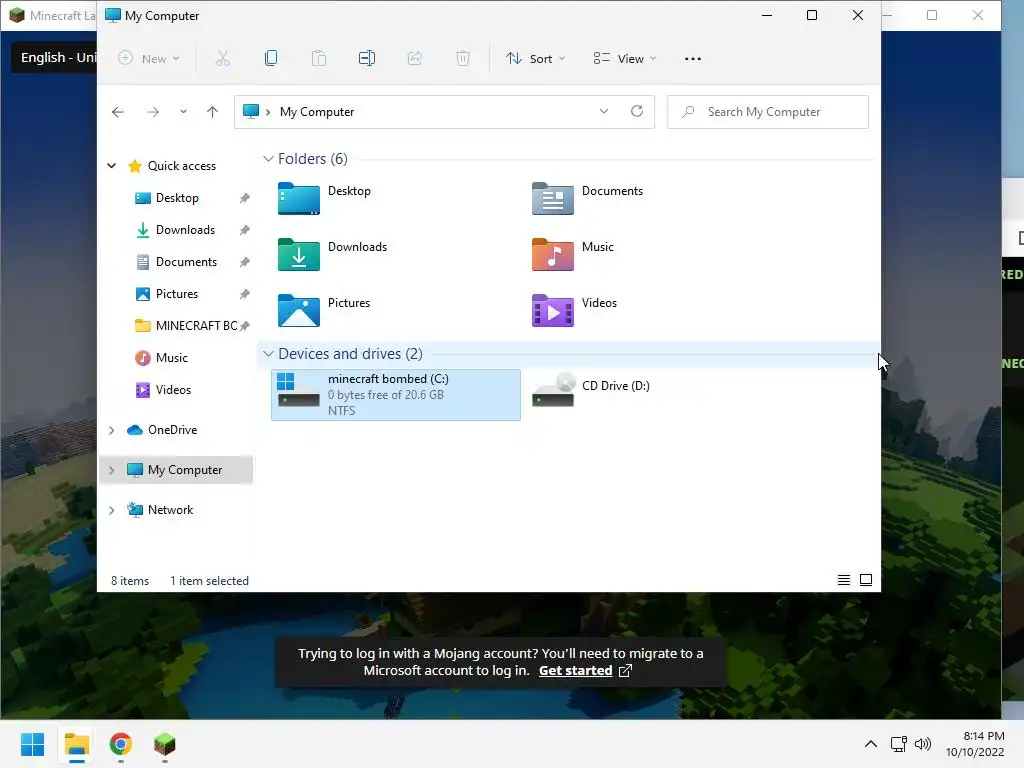The width and height of the screenshot is (1024, 768).
Task: Click the Share icon in toolbar
Action: tap(415, 59)
